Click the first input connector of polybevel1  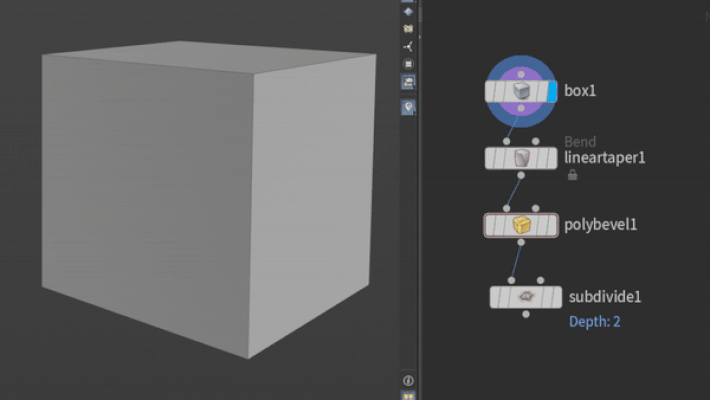click(x=507, y=208)
